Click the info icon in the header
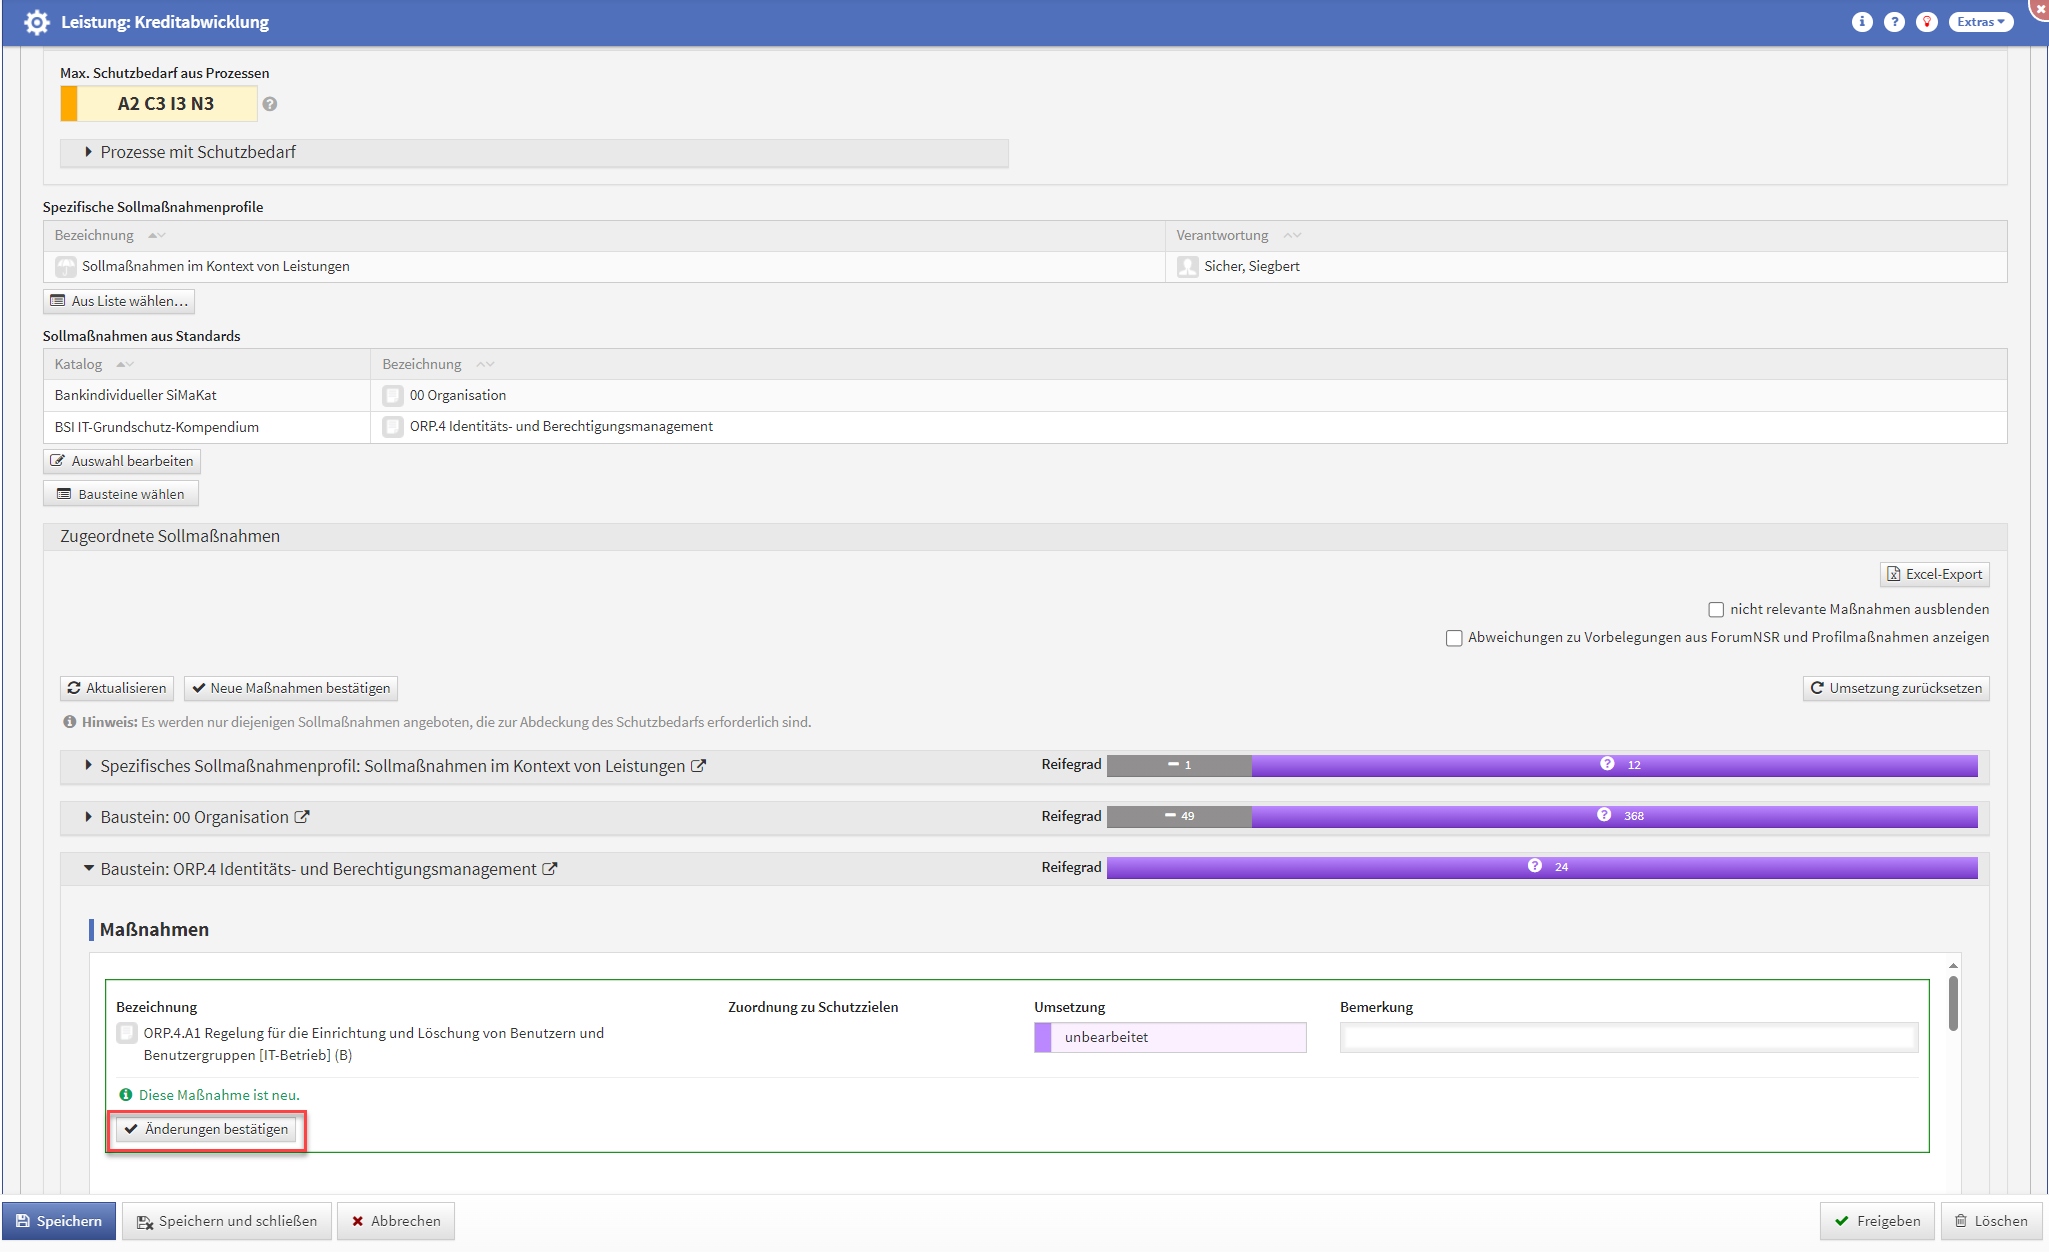Viewport: 2049px width, 1252px height. click(1861, 22)
